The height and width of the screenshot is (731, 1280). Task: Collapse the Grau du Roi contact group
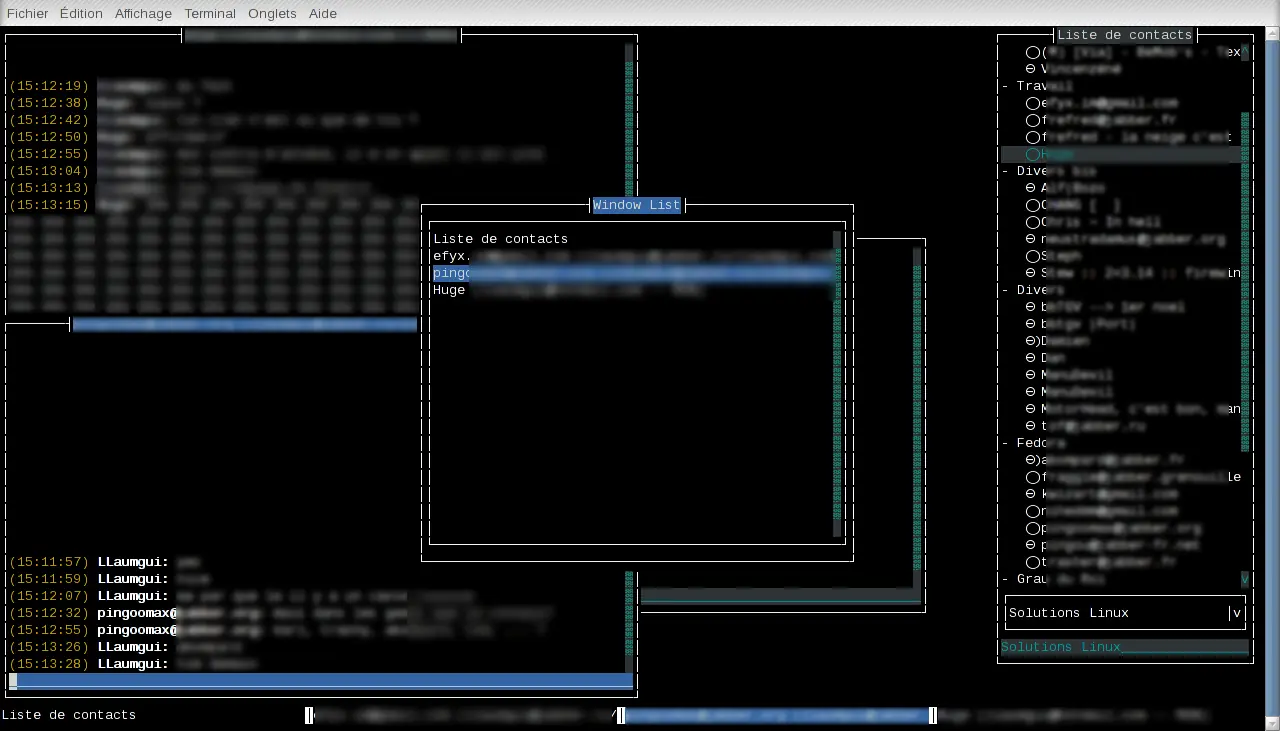point(1005,579)
